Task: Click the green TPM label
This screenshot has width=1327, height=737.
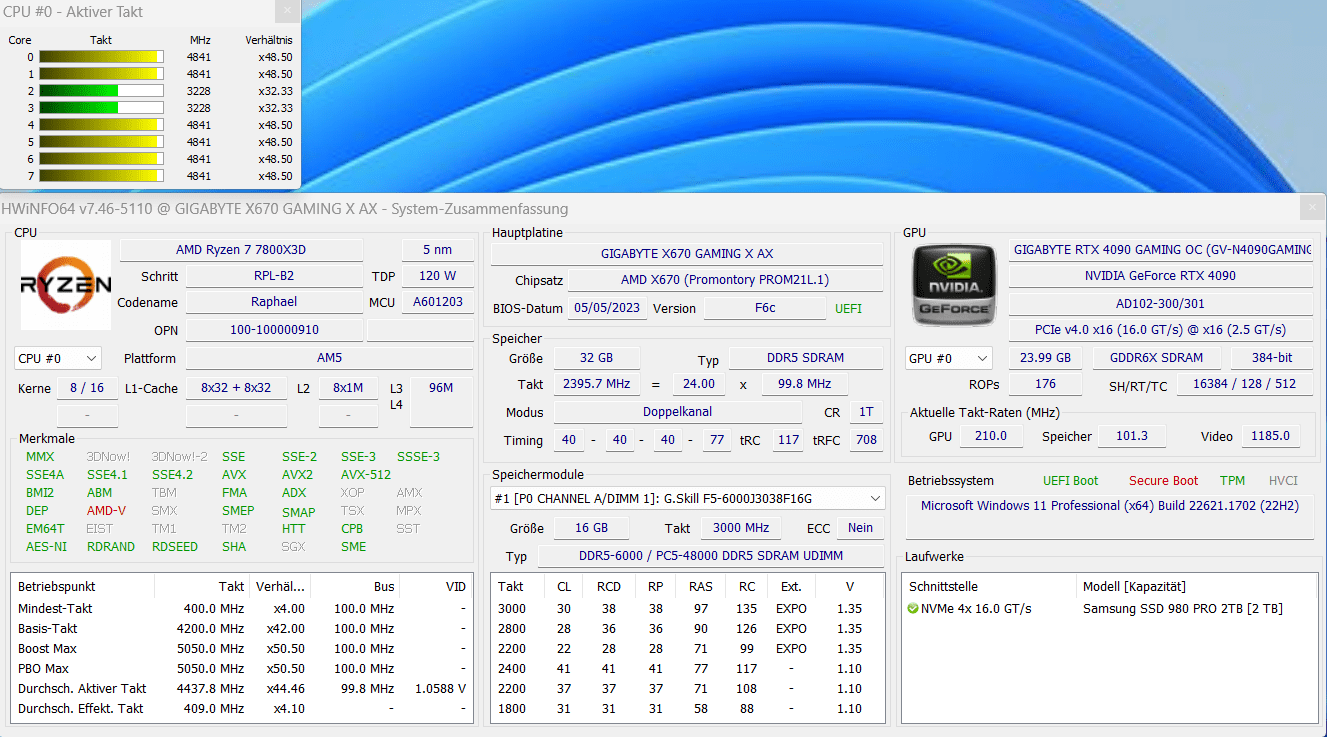Action: pyautogui.click(x=1232, y=481)
